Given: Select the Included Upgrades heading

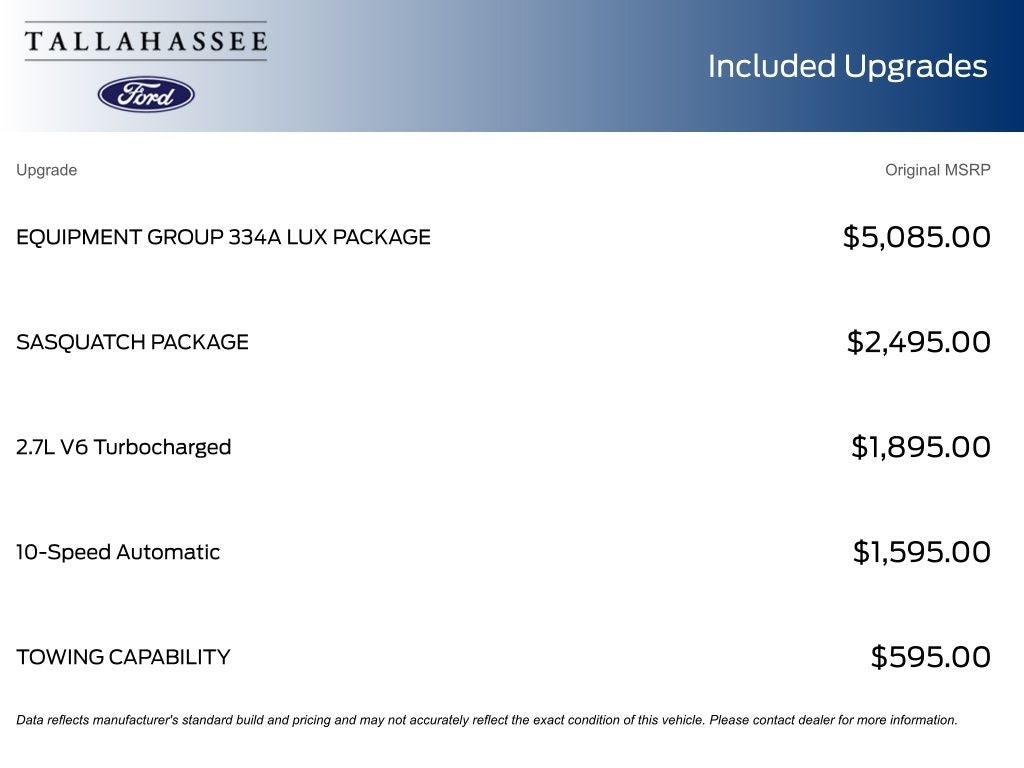Looking at the screenshot, I should [x=847, y=66].
